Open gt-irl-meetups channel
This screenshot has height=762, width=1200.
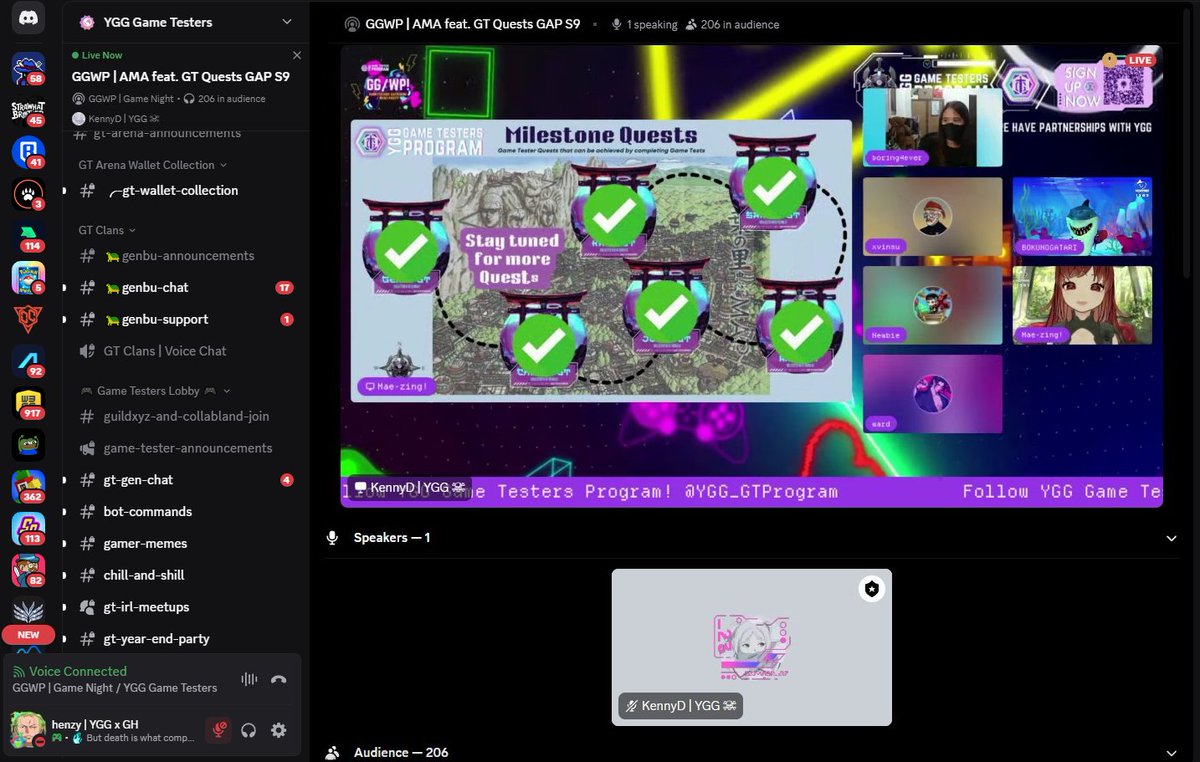click(186, 607)
